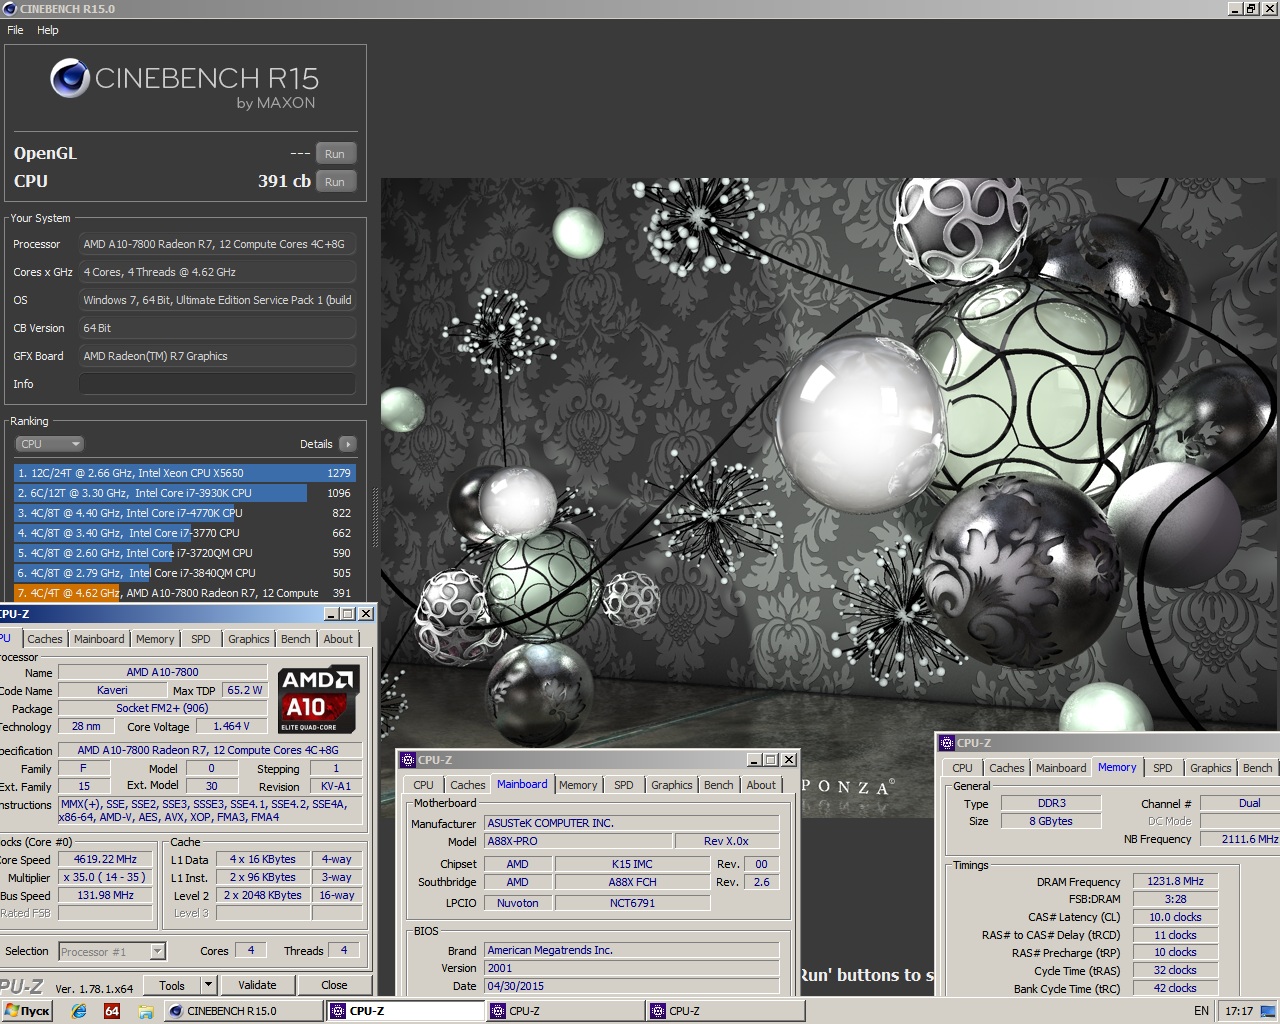Select the Core i7-3930K ranking row
Screen dimensions: 1280x1024
point(185,493)
